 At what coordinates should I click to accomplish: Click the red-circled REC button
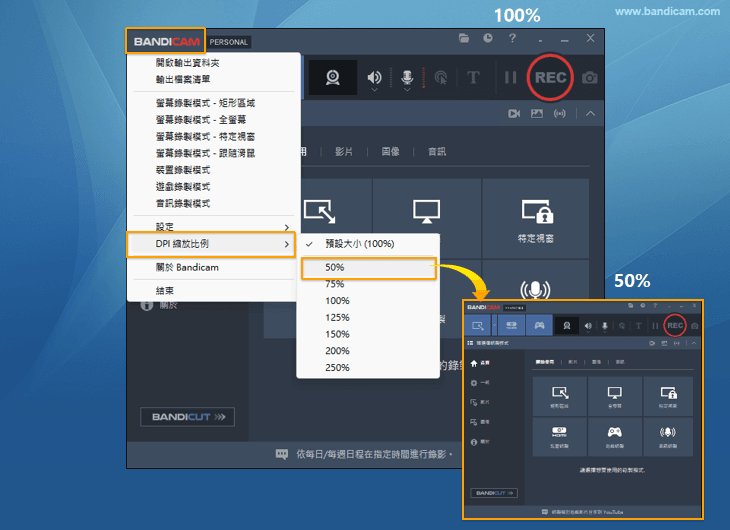[x=549, y=77]
